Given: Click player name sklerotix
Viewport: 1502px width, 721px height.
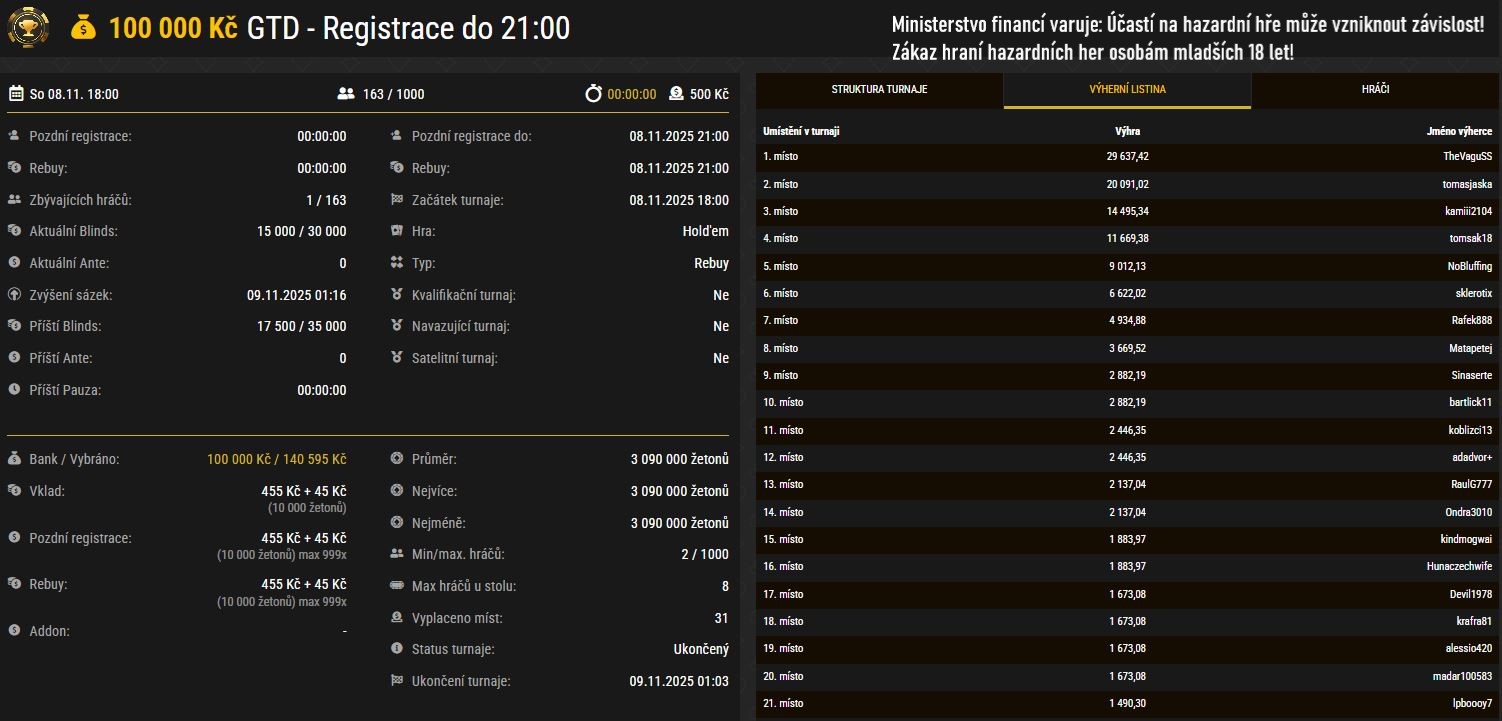Looking at the screenshot, I should point(1474,293).
